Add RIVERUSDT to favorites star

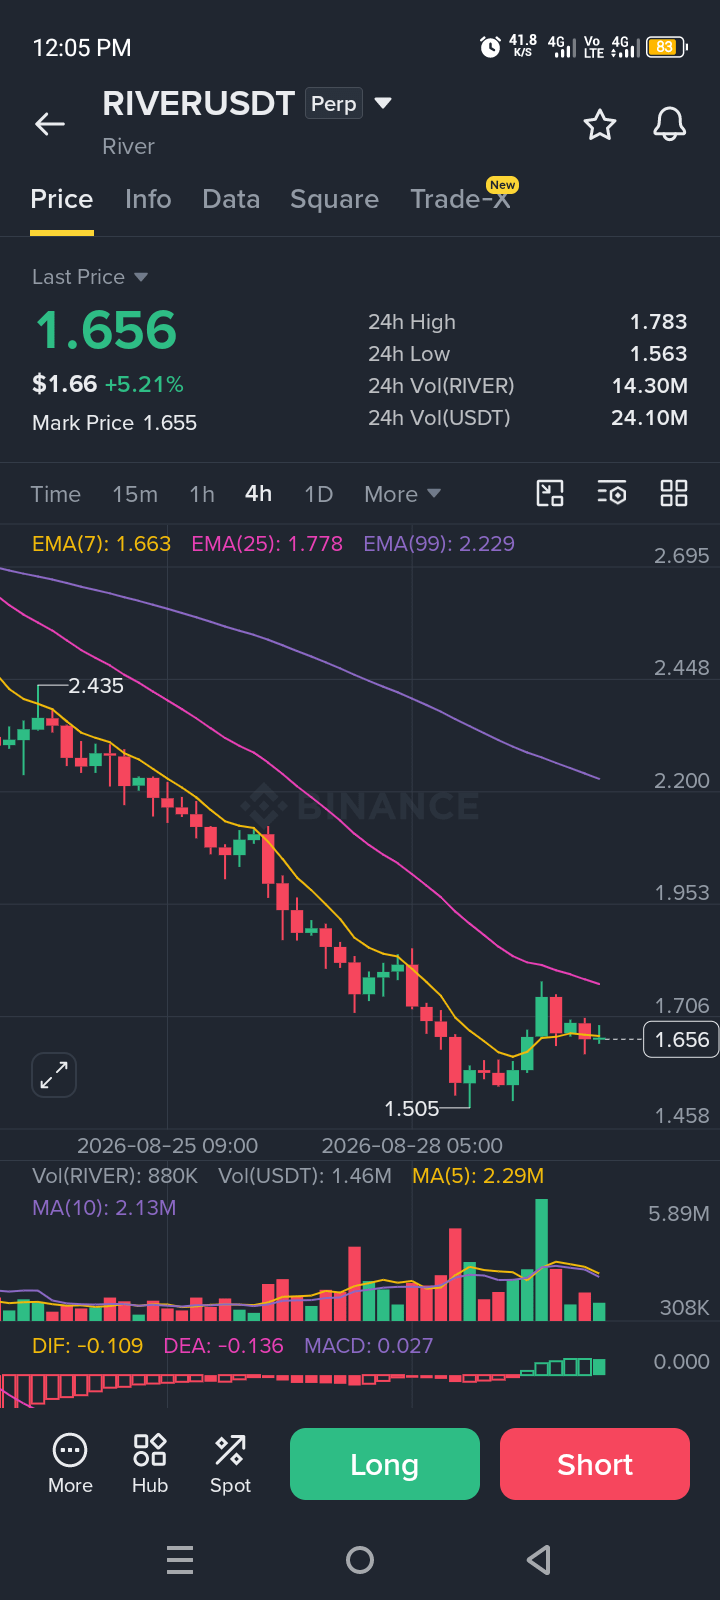pyautogui.click(x=600, y=125)
